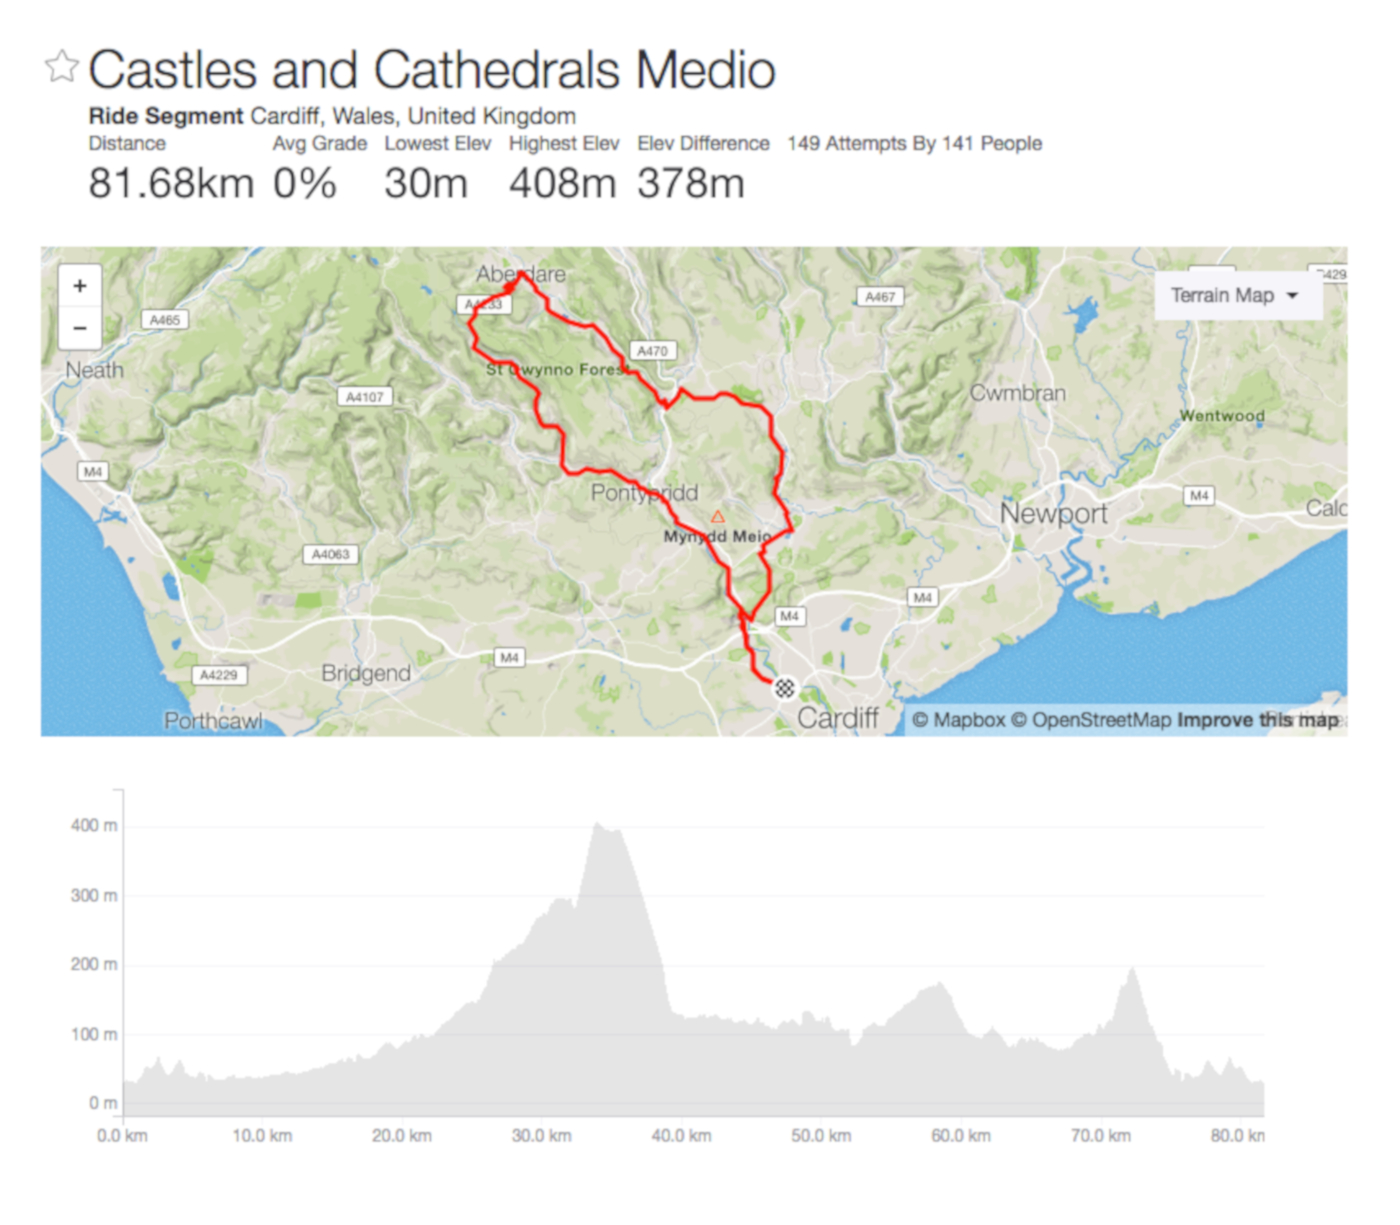Click the Pontypridd label on the map
1400x1225 pixels.
tap(644, 493)
